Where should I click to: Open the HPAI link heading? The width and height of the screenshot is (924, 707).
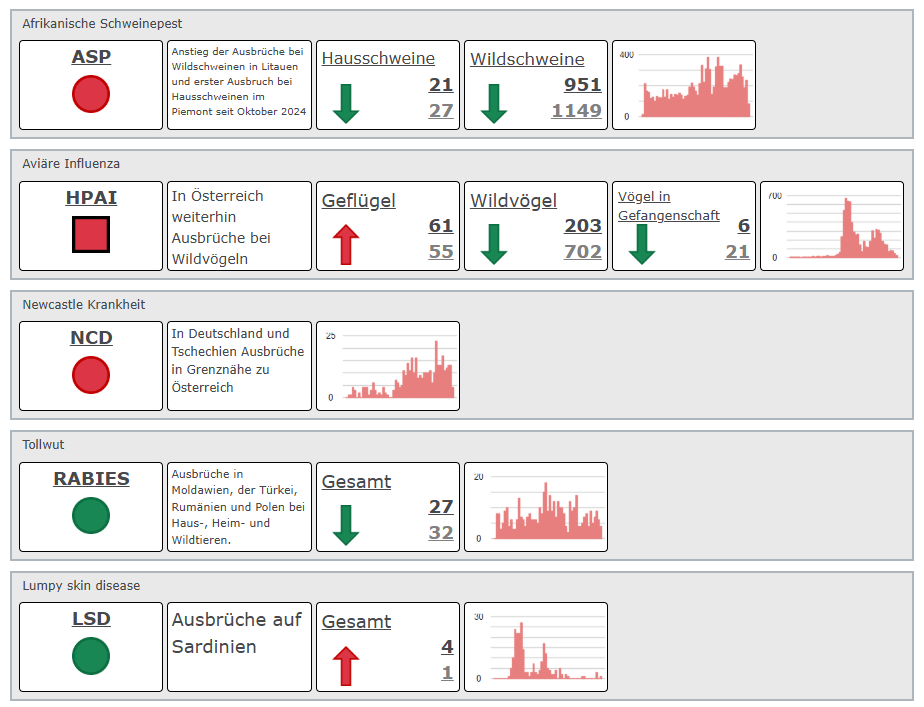pos(91,197)
